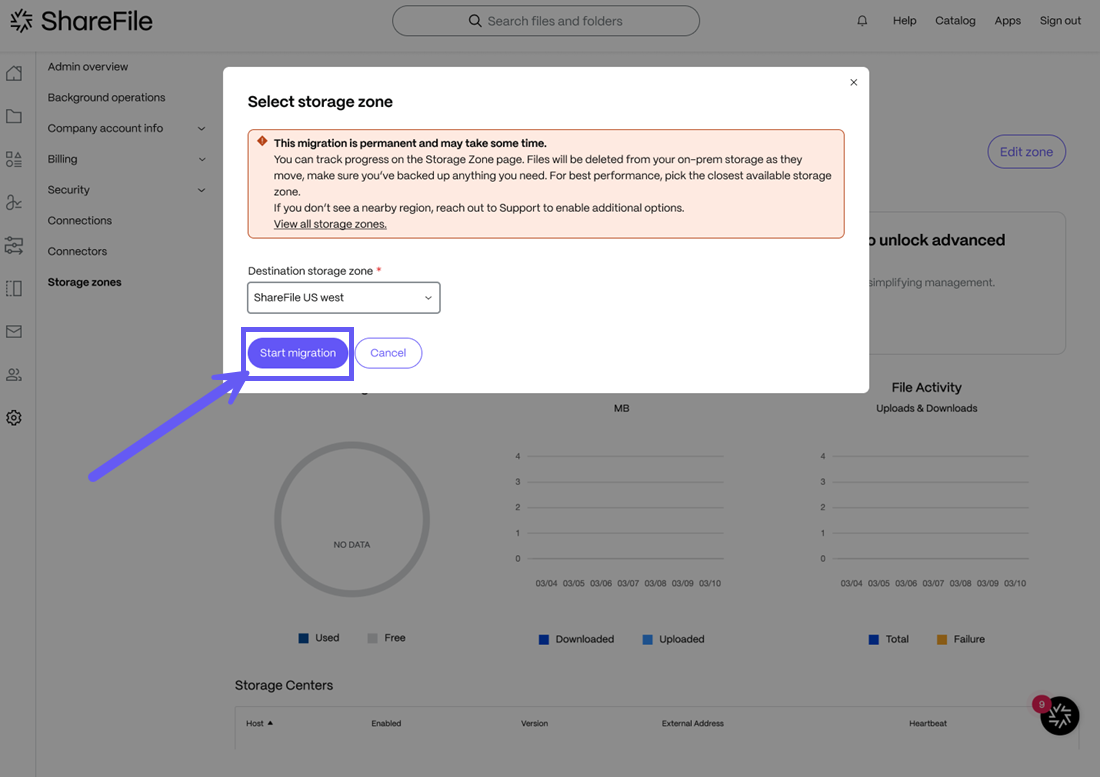Go to Admin overview
Image resolution: width=1100 pixels, height=777 pixels.
pos(88,67)
